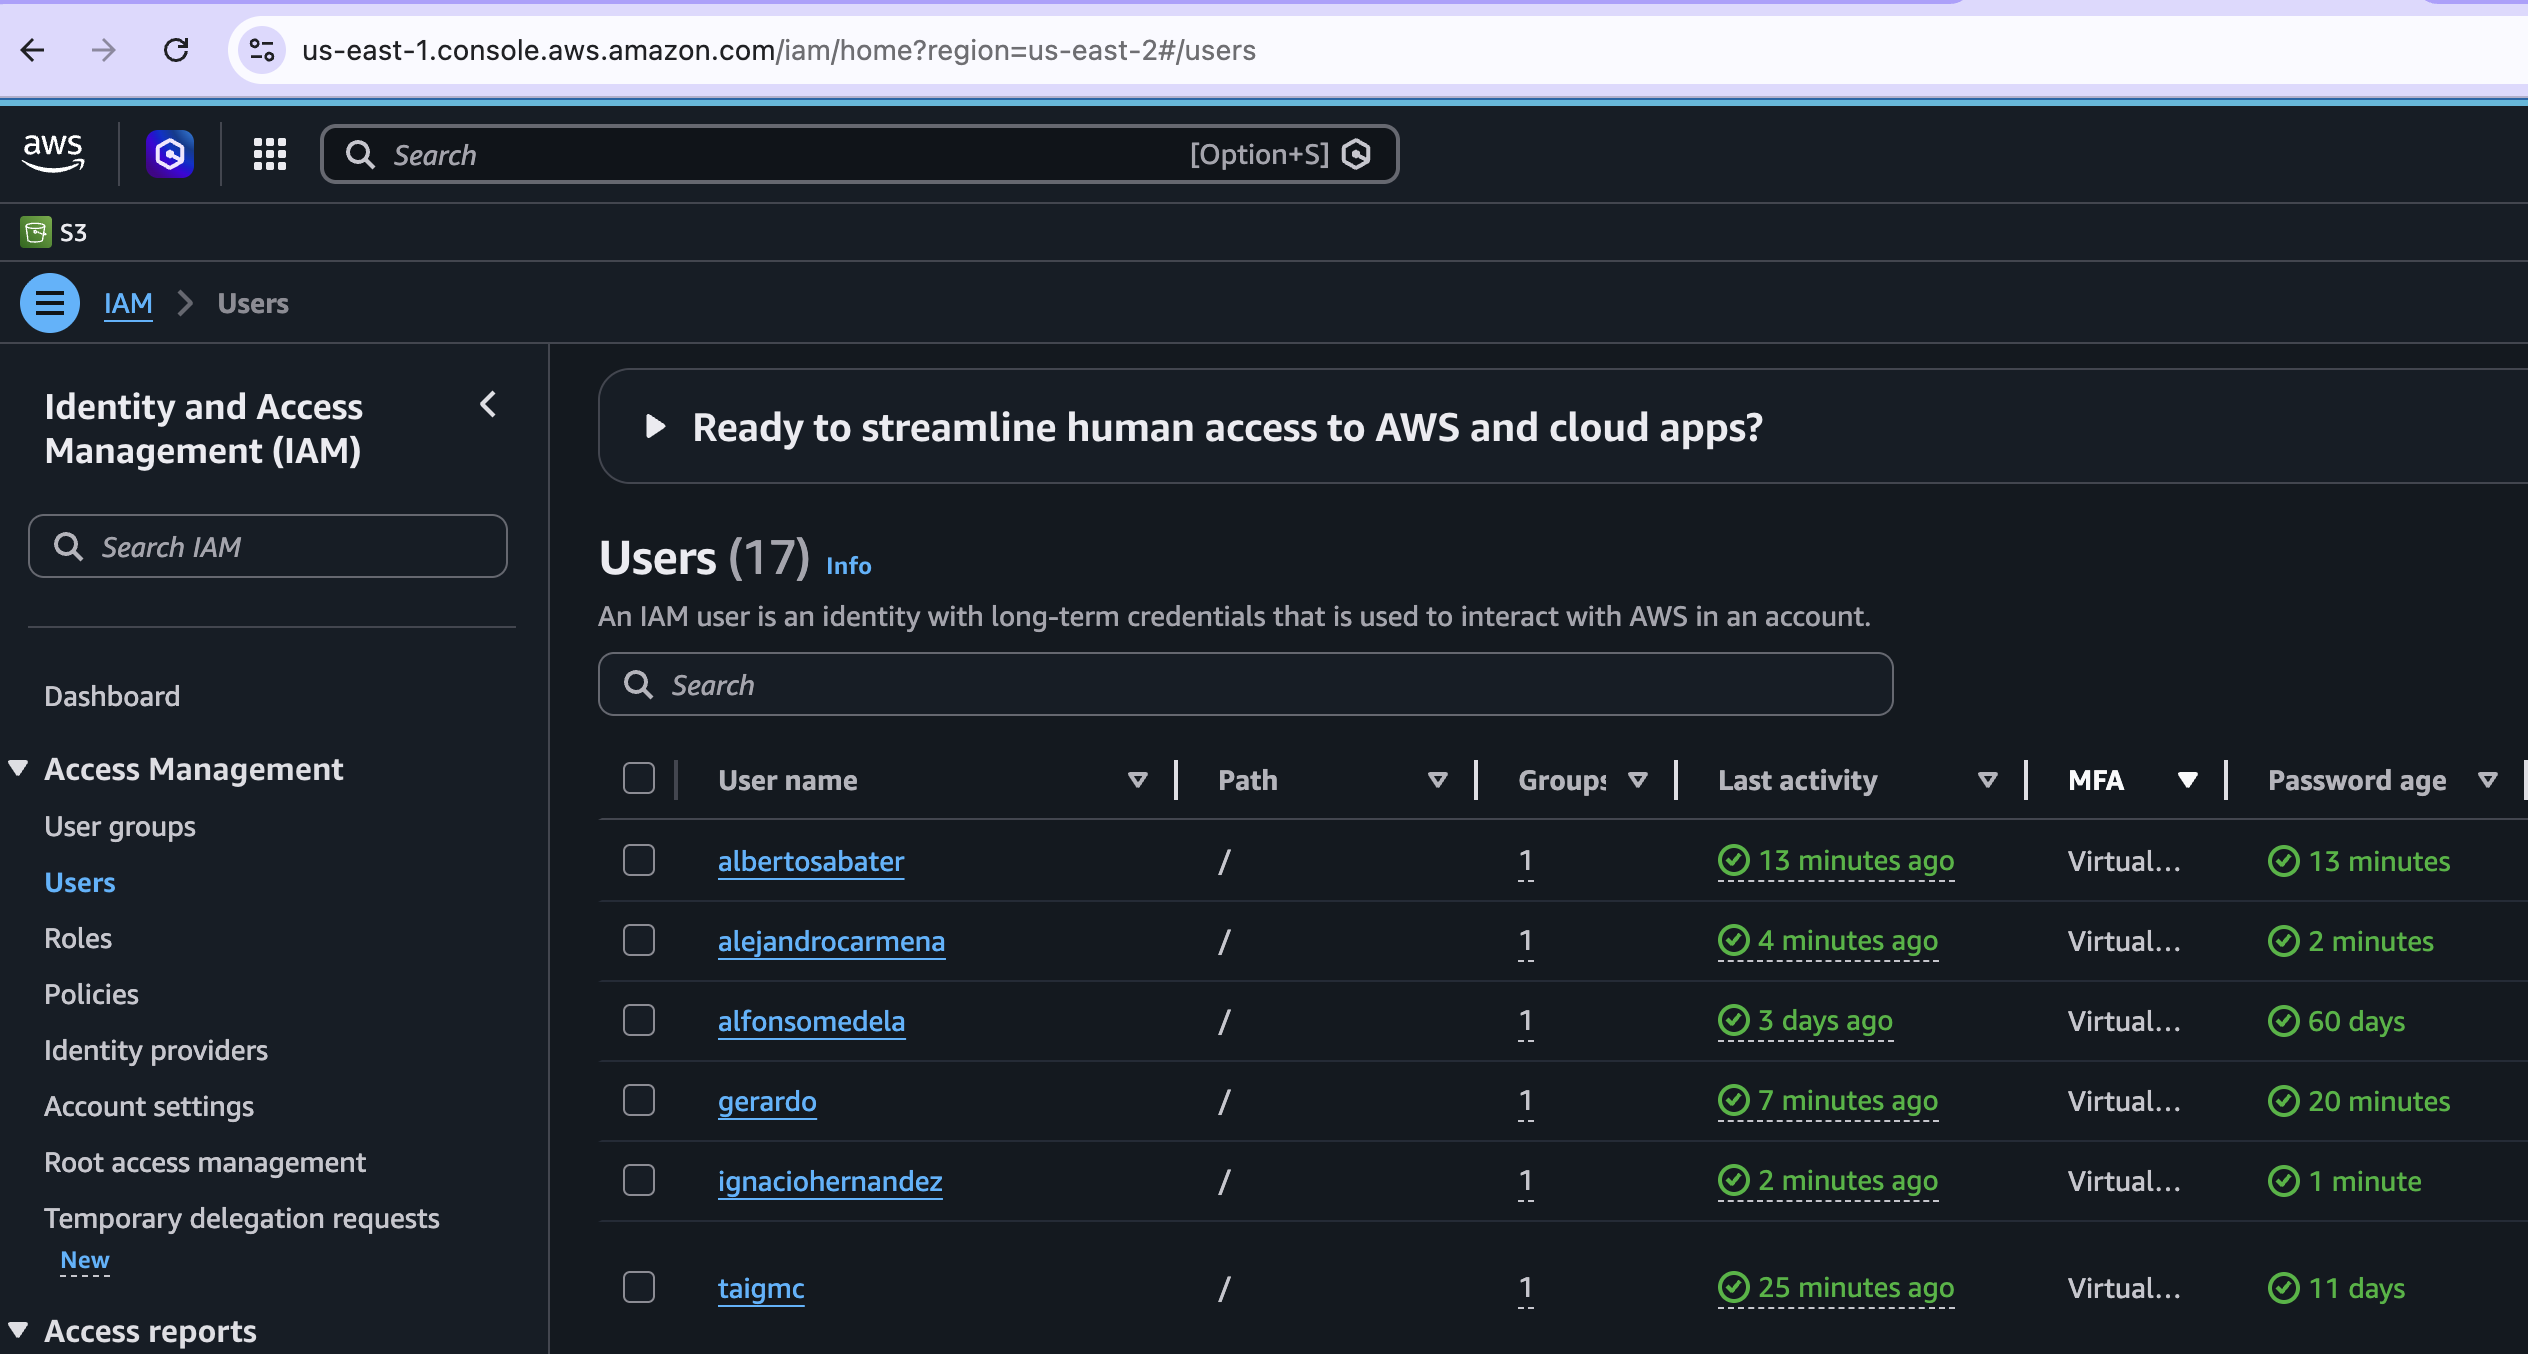This screenshot has width=2528, height=1354.
Task: Expand the streamline human access banner
Action: 655,426
